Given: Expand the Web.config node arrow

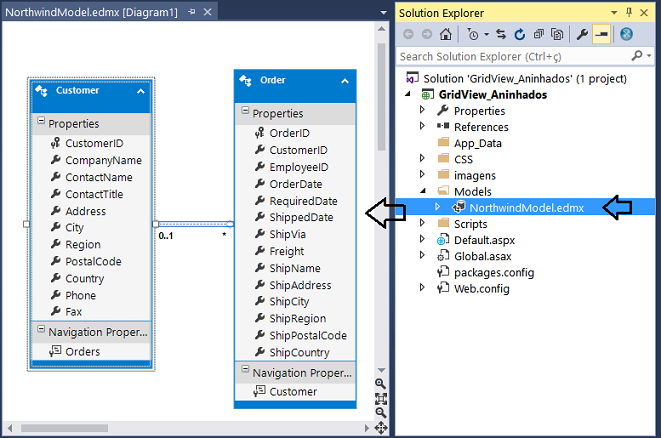Looking at the screenshot, I should point(422,288).
